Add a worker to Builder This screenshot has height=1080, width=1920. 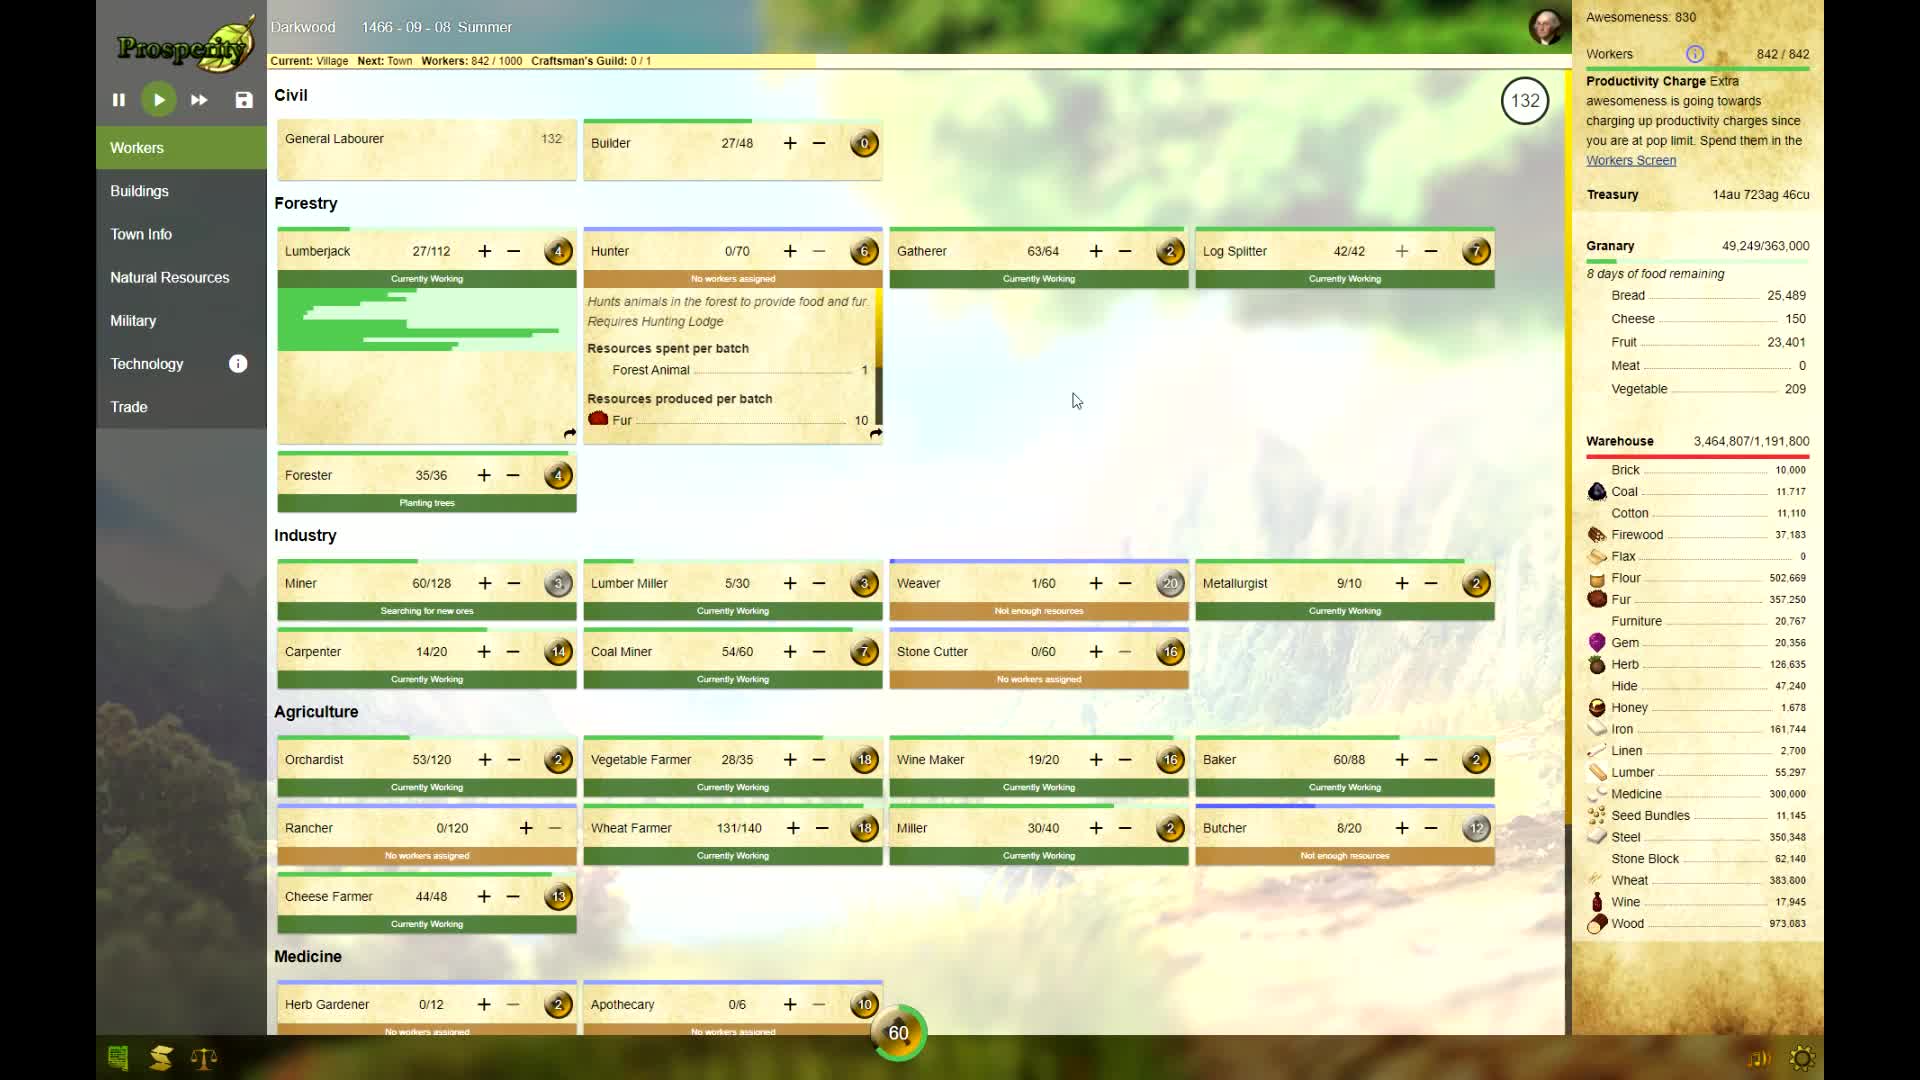(790, 143)
